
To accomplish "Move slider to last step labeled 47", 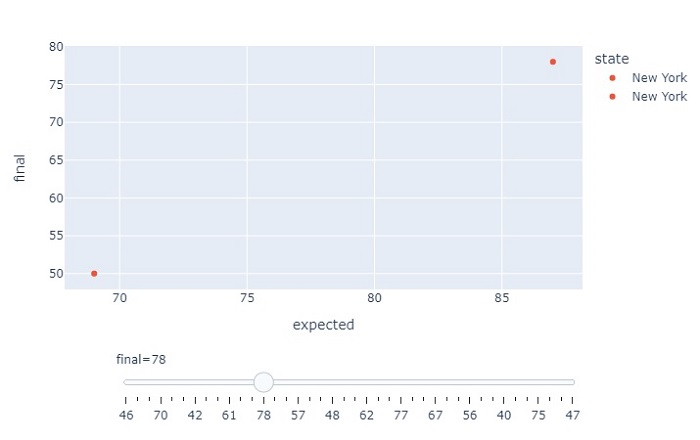I will [573, 382].
